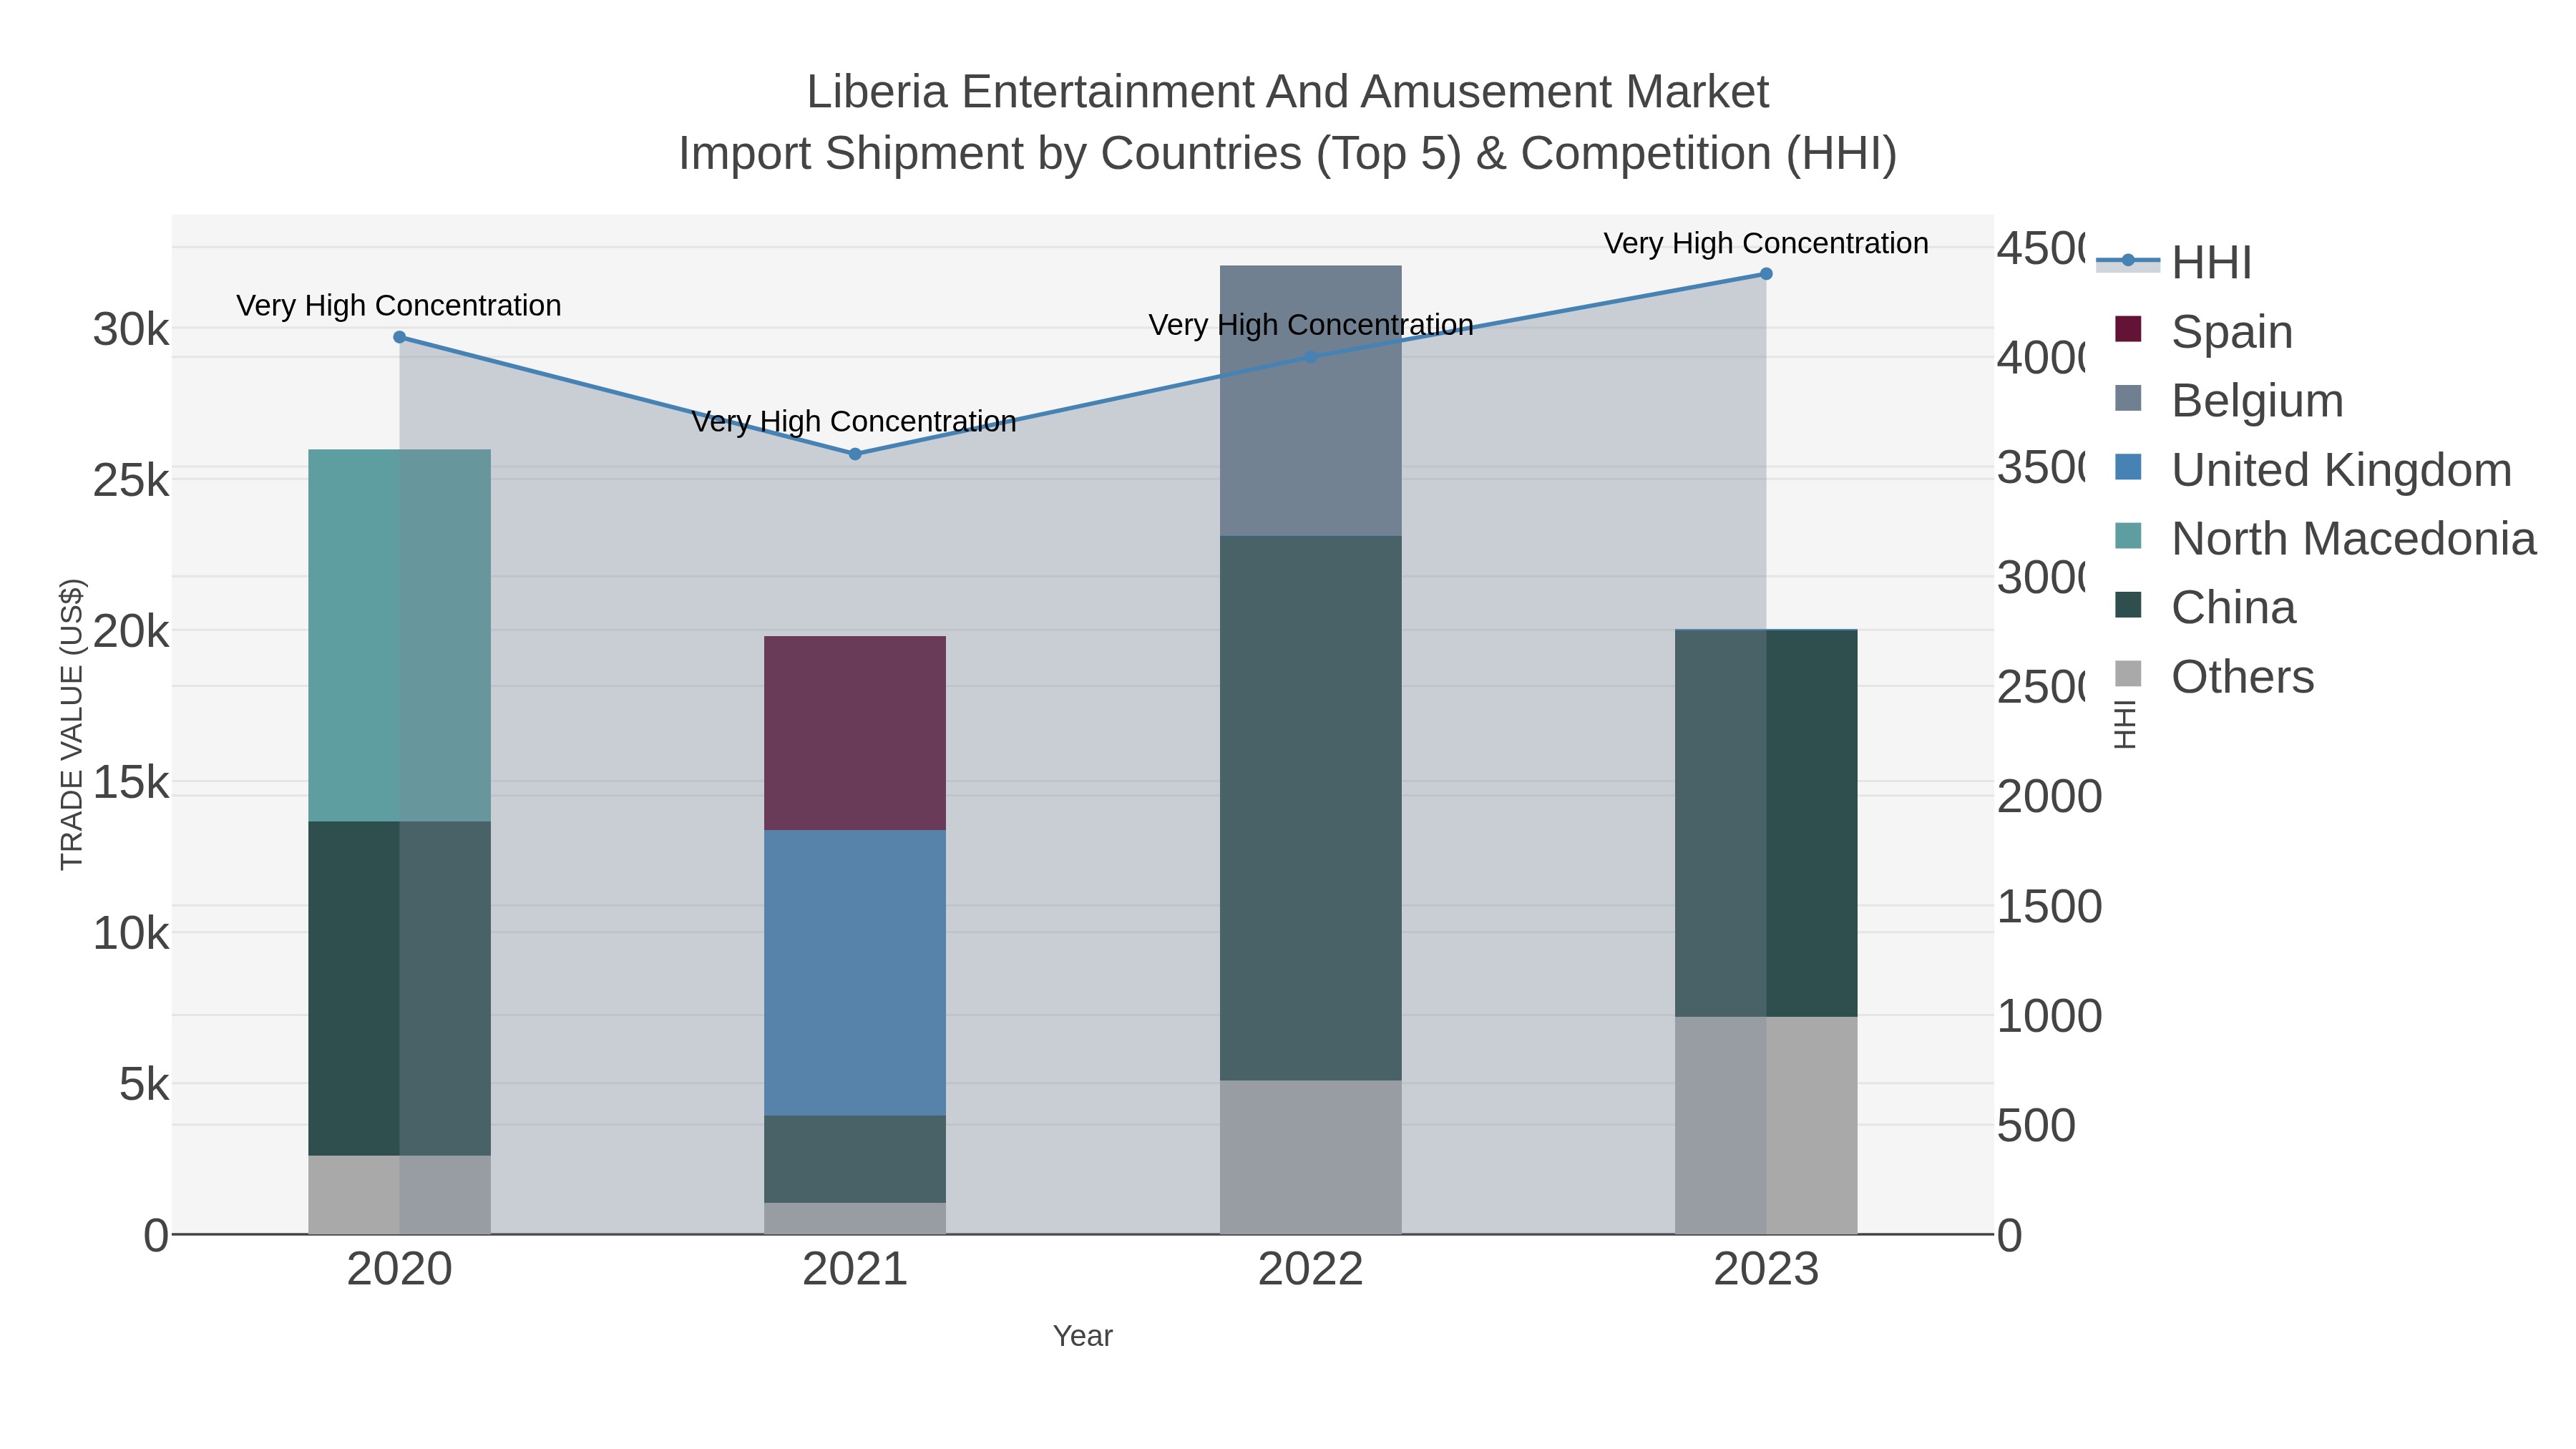Toggle the China legend entry
Screen dimensions: 2576x1449
click(2205, 607)
